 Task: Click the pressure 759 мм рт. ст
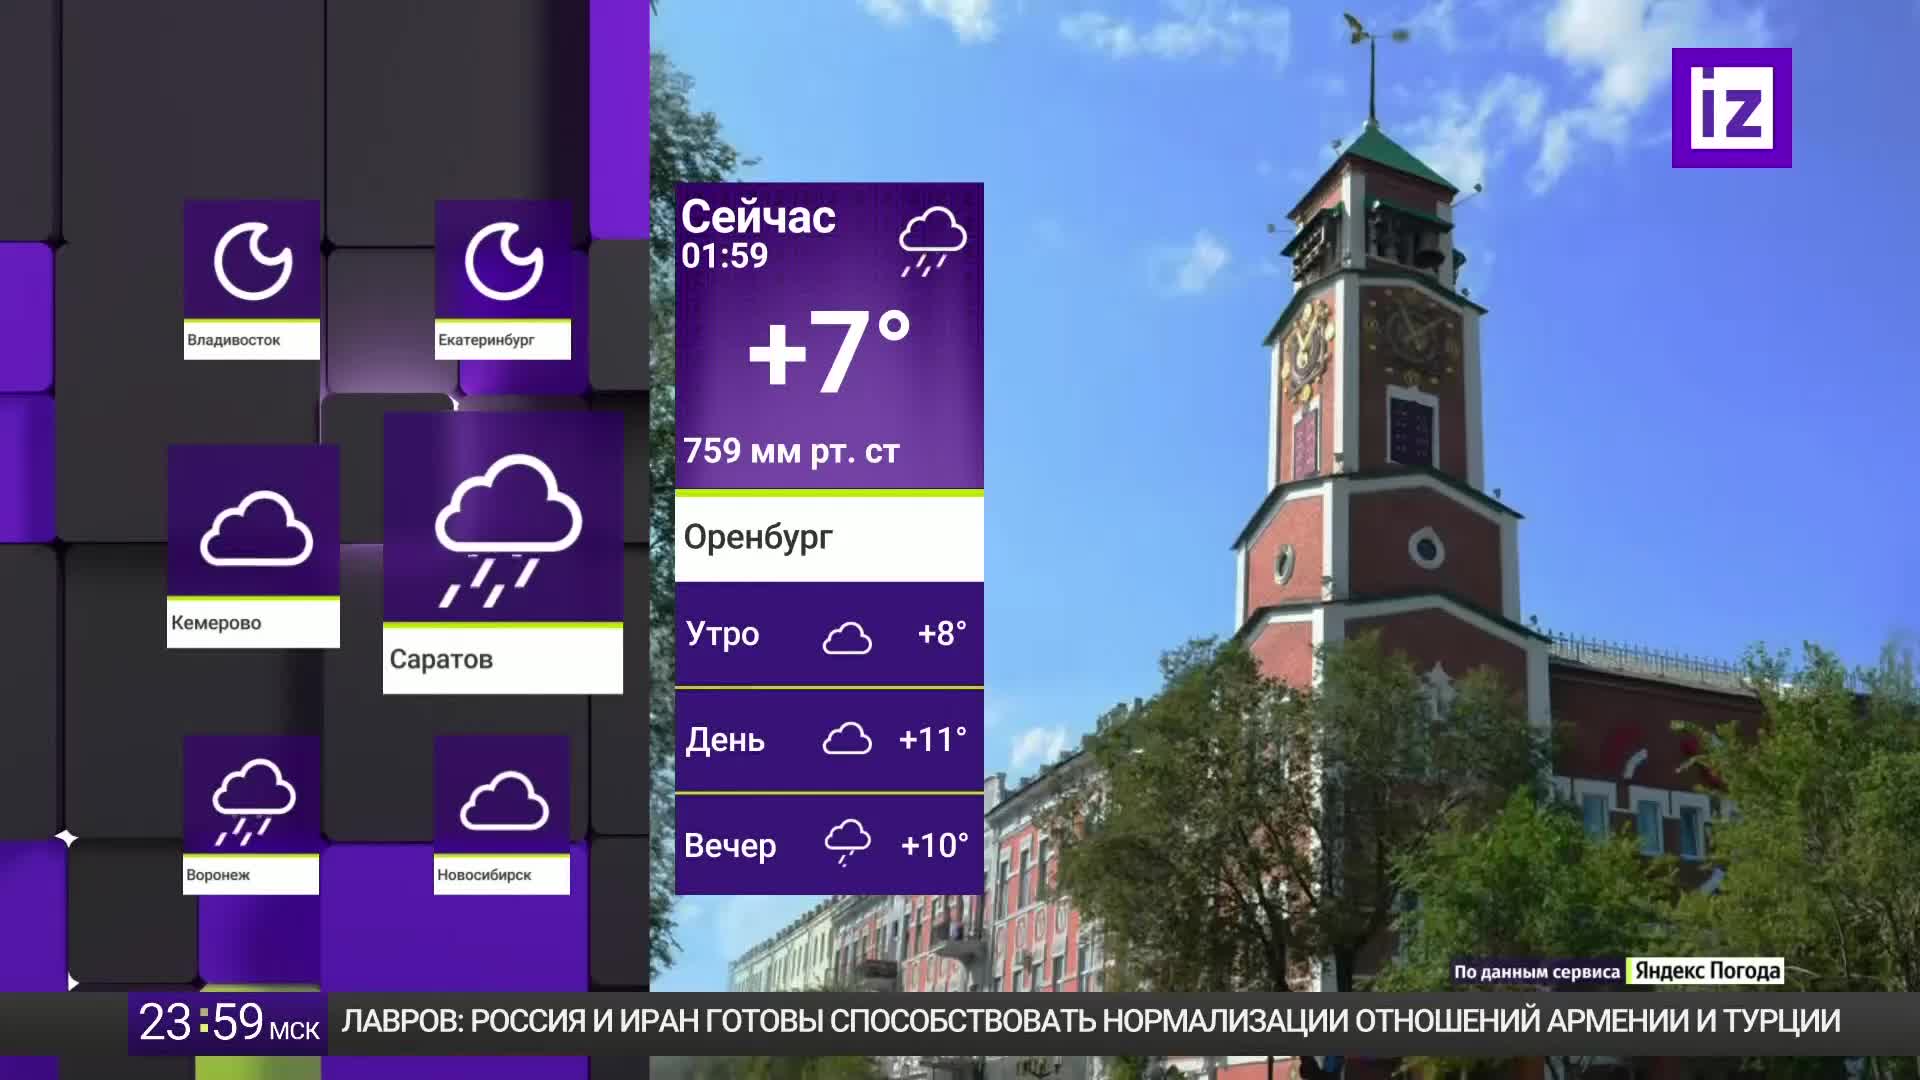(791, 451)
